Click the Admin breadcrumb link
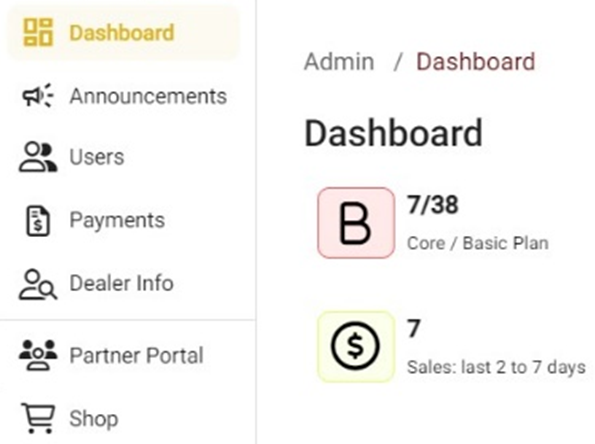Image resolution: width=595 pixels, height=444 pixels. pos(339,61)
